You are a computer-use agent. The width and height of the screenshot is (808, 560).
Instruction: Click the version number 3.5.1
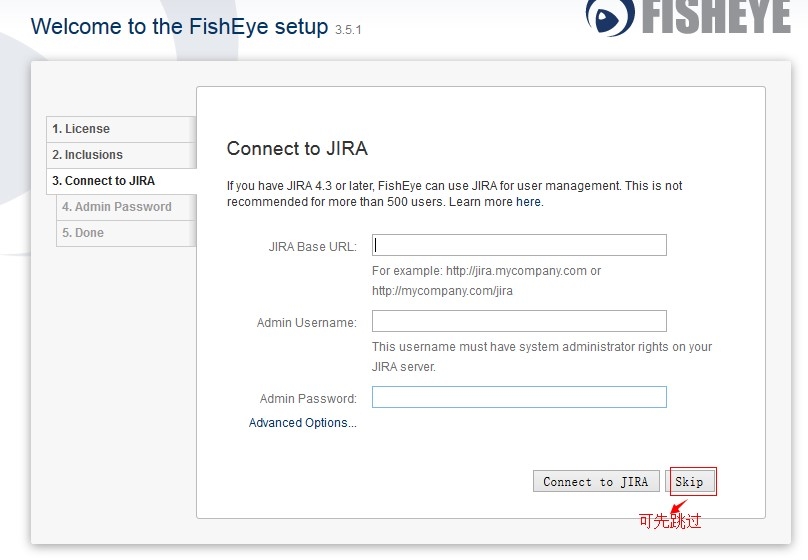[348, 30]
